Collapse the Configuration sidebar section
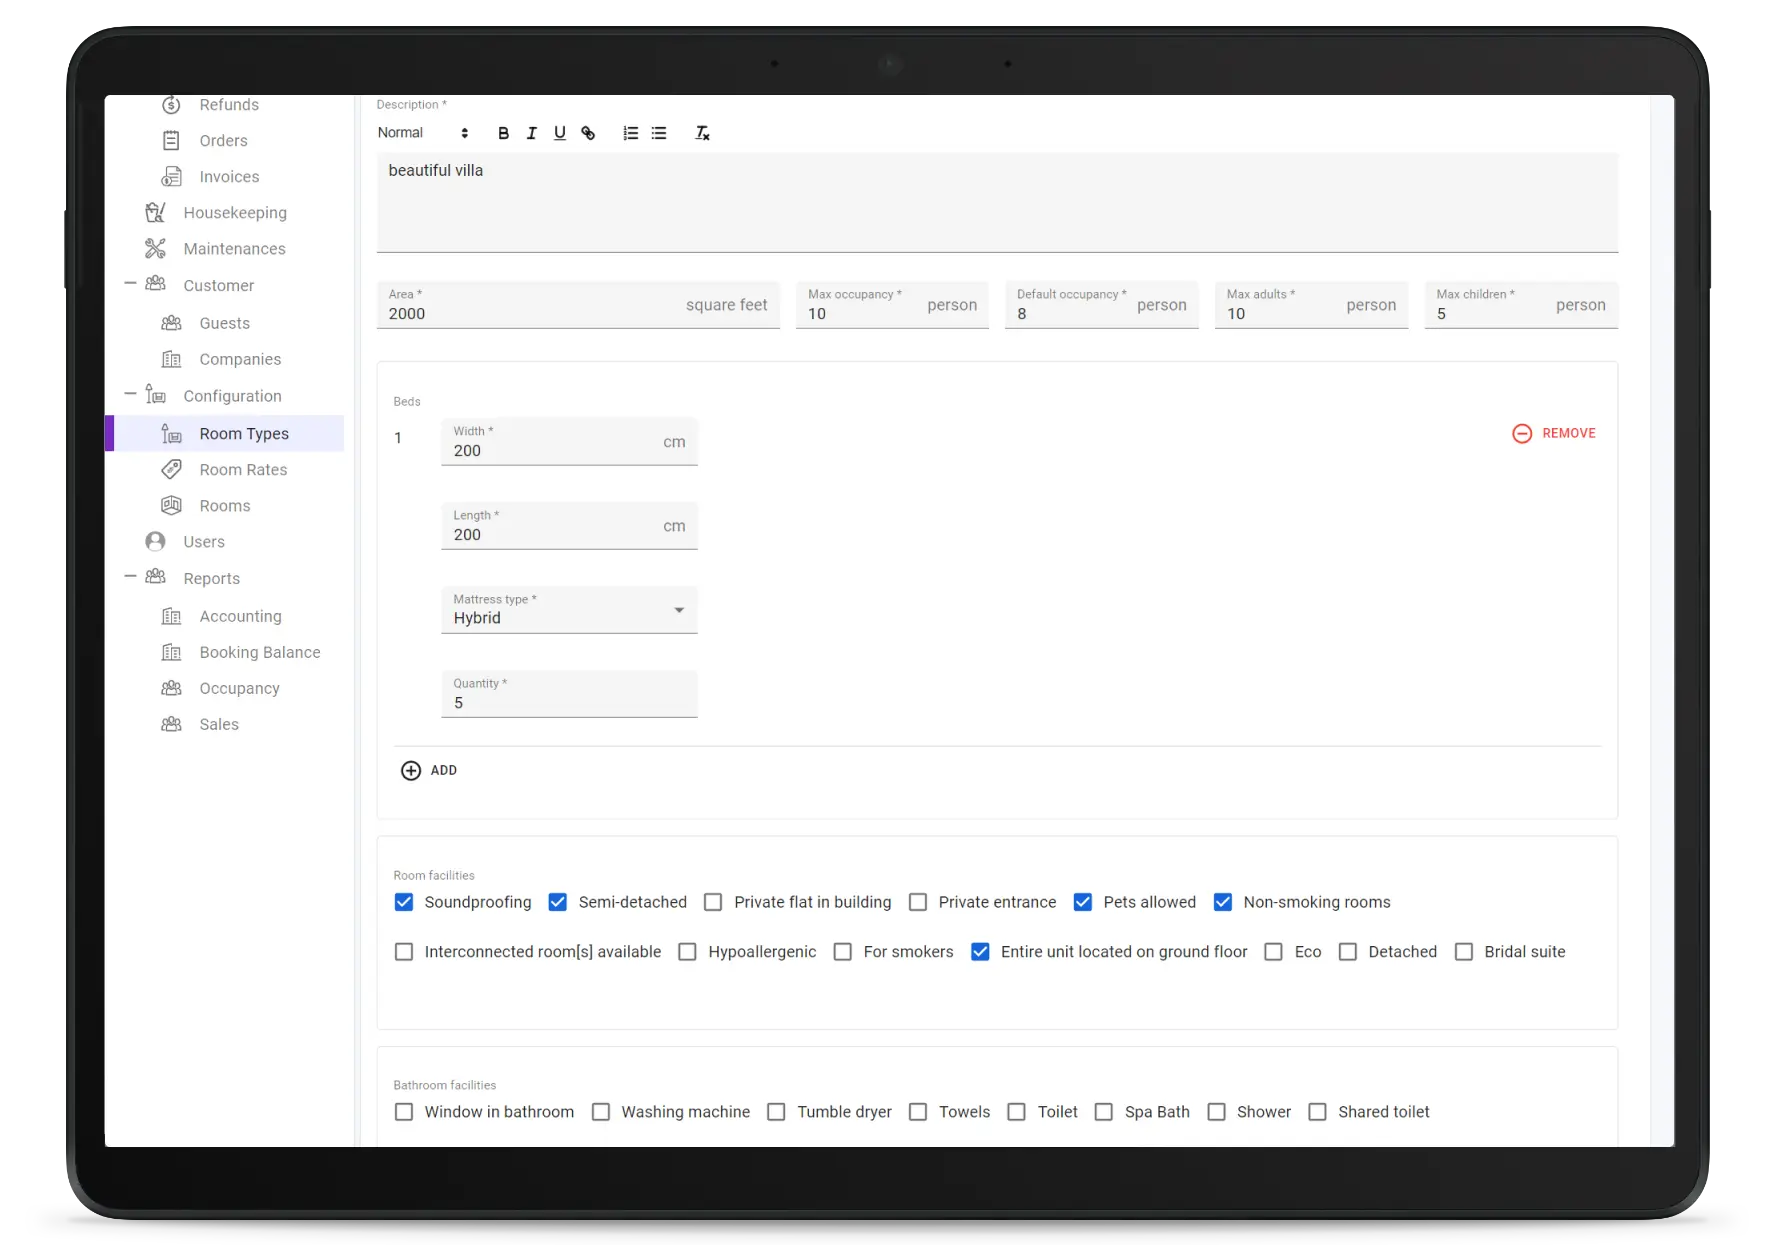 [x=130, y=395]
